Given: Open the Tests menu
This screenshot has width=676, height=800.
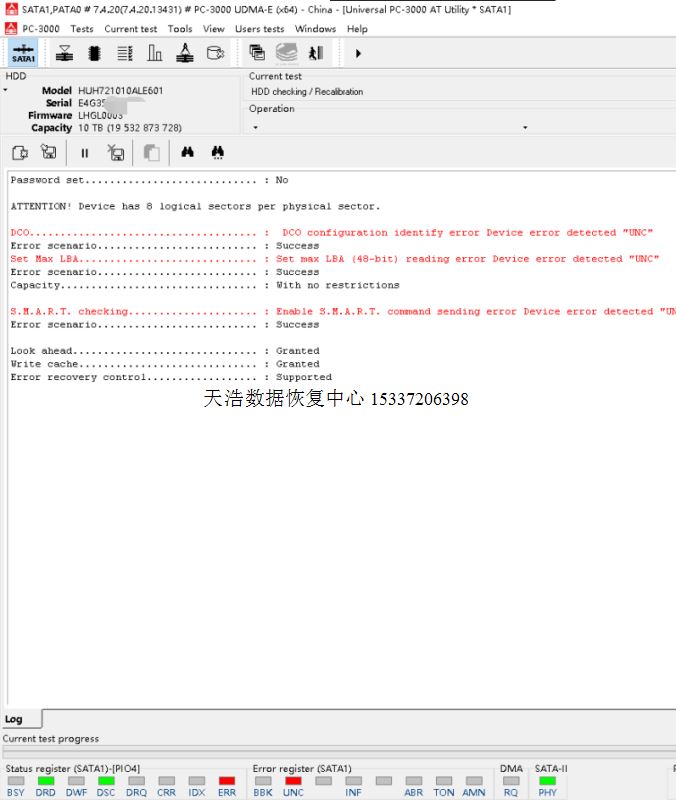Looking at the screenshot, I should pyautogui.click(x=82, y=29).
